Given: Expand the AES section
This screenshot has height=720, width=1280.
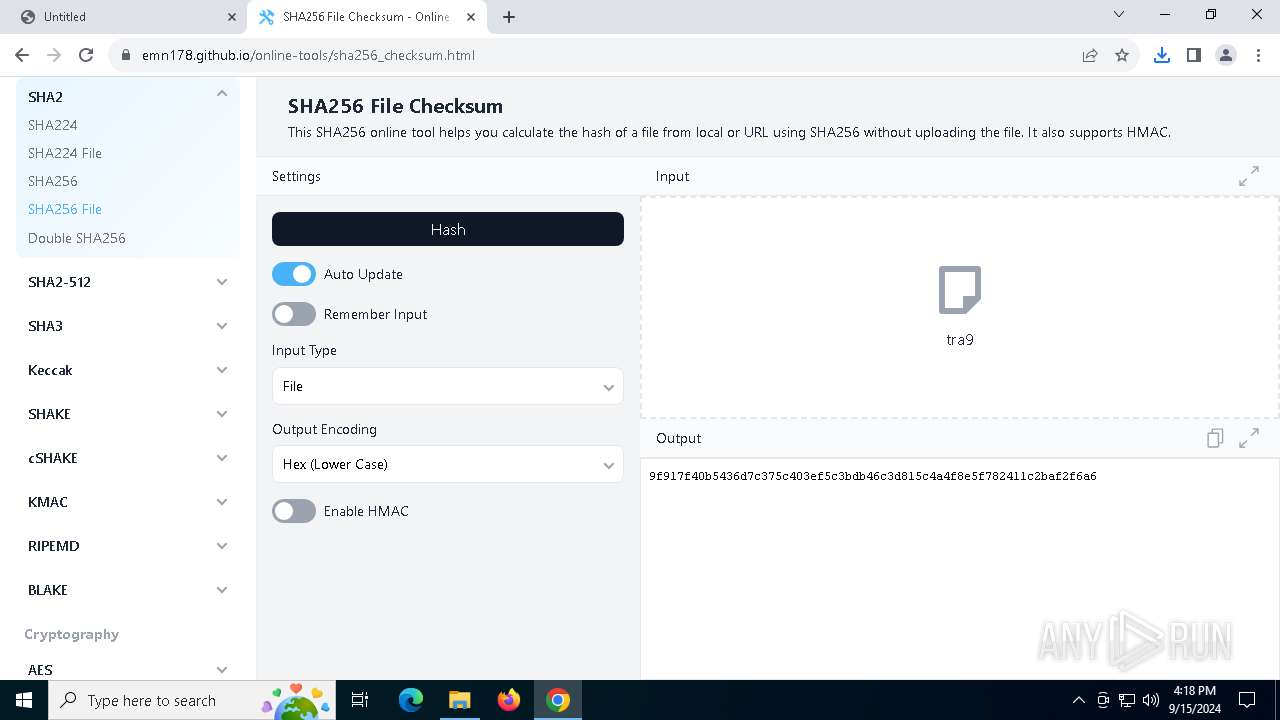Looking at the screenshot, I should tap(128, 669).
